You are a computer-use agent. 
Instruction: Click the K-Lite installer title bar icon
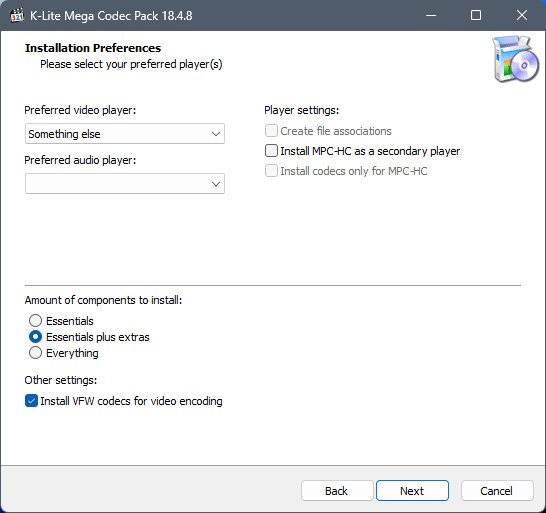point(16,16)
